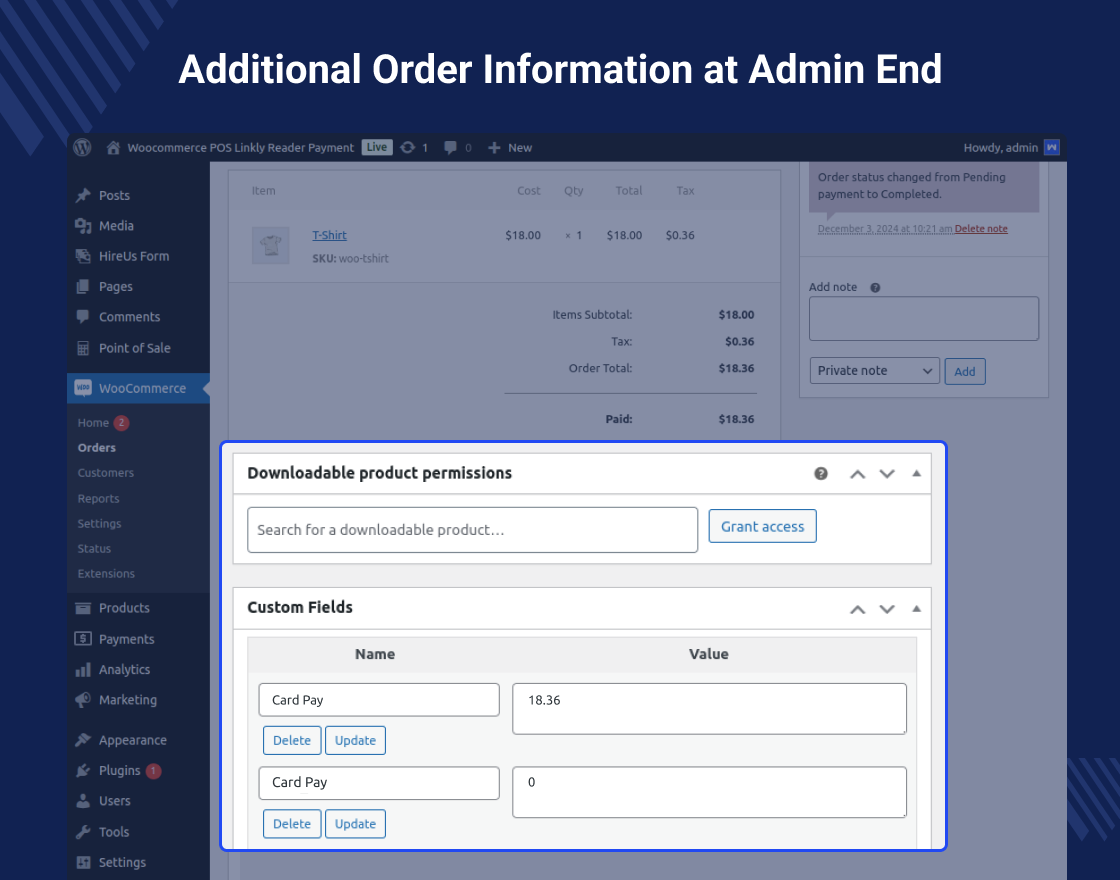Click the Point of Sale sidebar icon
This screenshot has width=1120, height=880.
point(85,347)
